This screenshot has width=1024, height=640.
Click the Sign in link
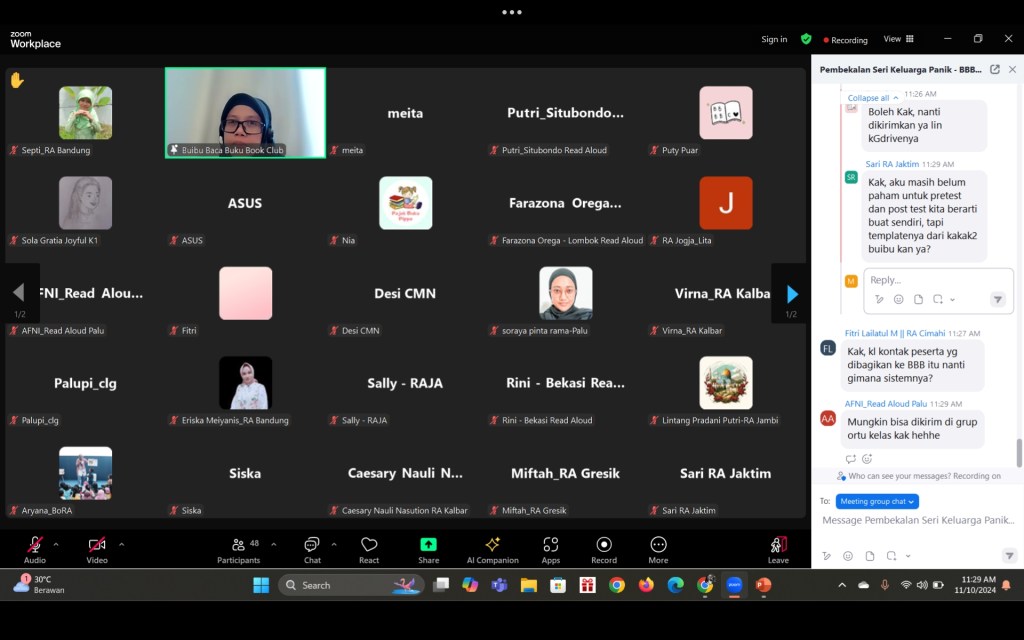coord(774,39)
